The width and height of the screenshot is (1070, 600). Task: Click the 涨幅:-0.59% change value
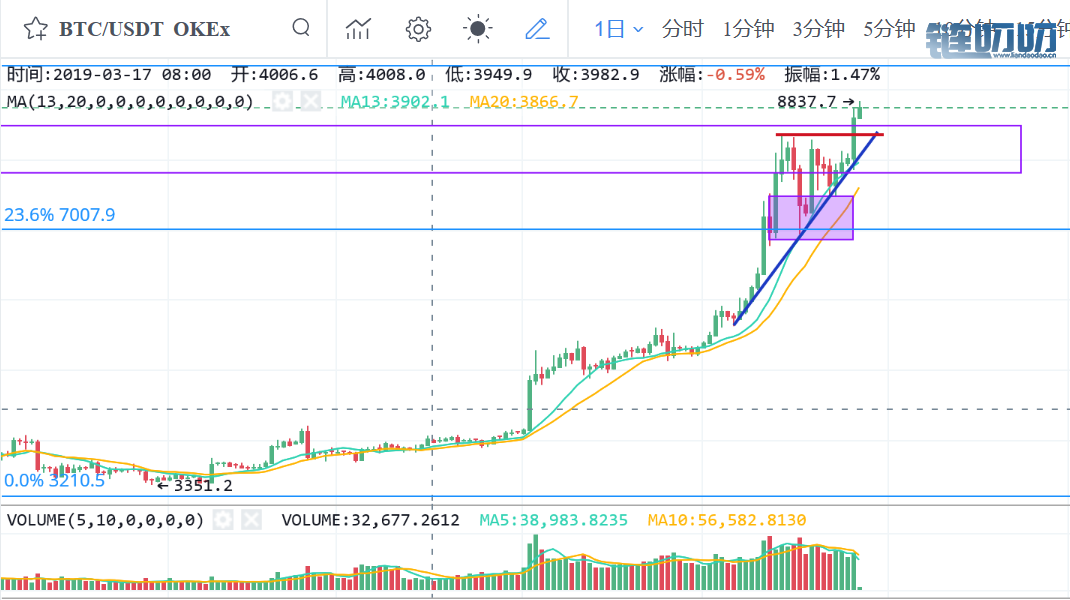point(712,74)
